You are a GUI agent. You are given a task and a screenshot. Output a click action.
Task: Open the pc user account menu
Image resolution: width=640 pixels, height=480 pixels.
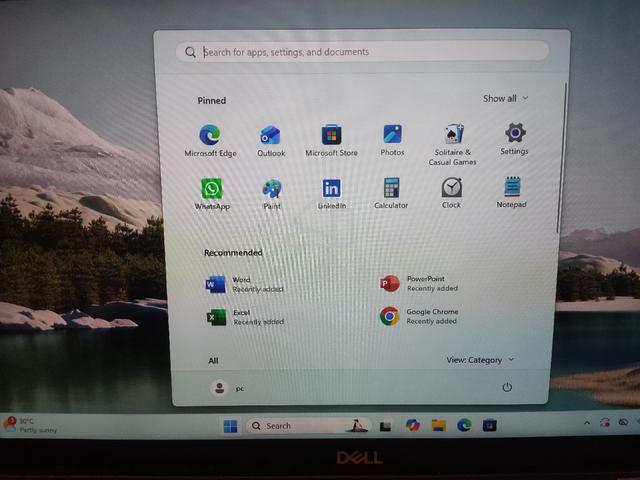(228, 388)
